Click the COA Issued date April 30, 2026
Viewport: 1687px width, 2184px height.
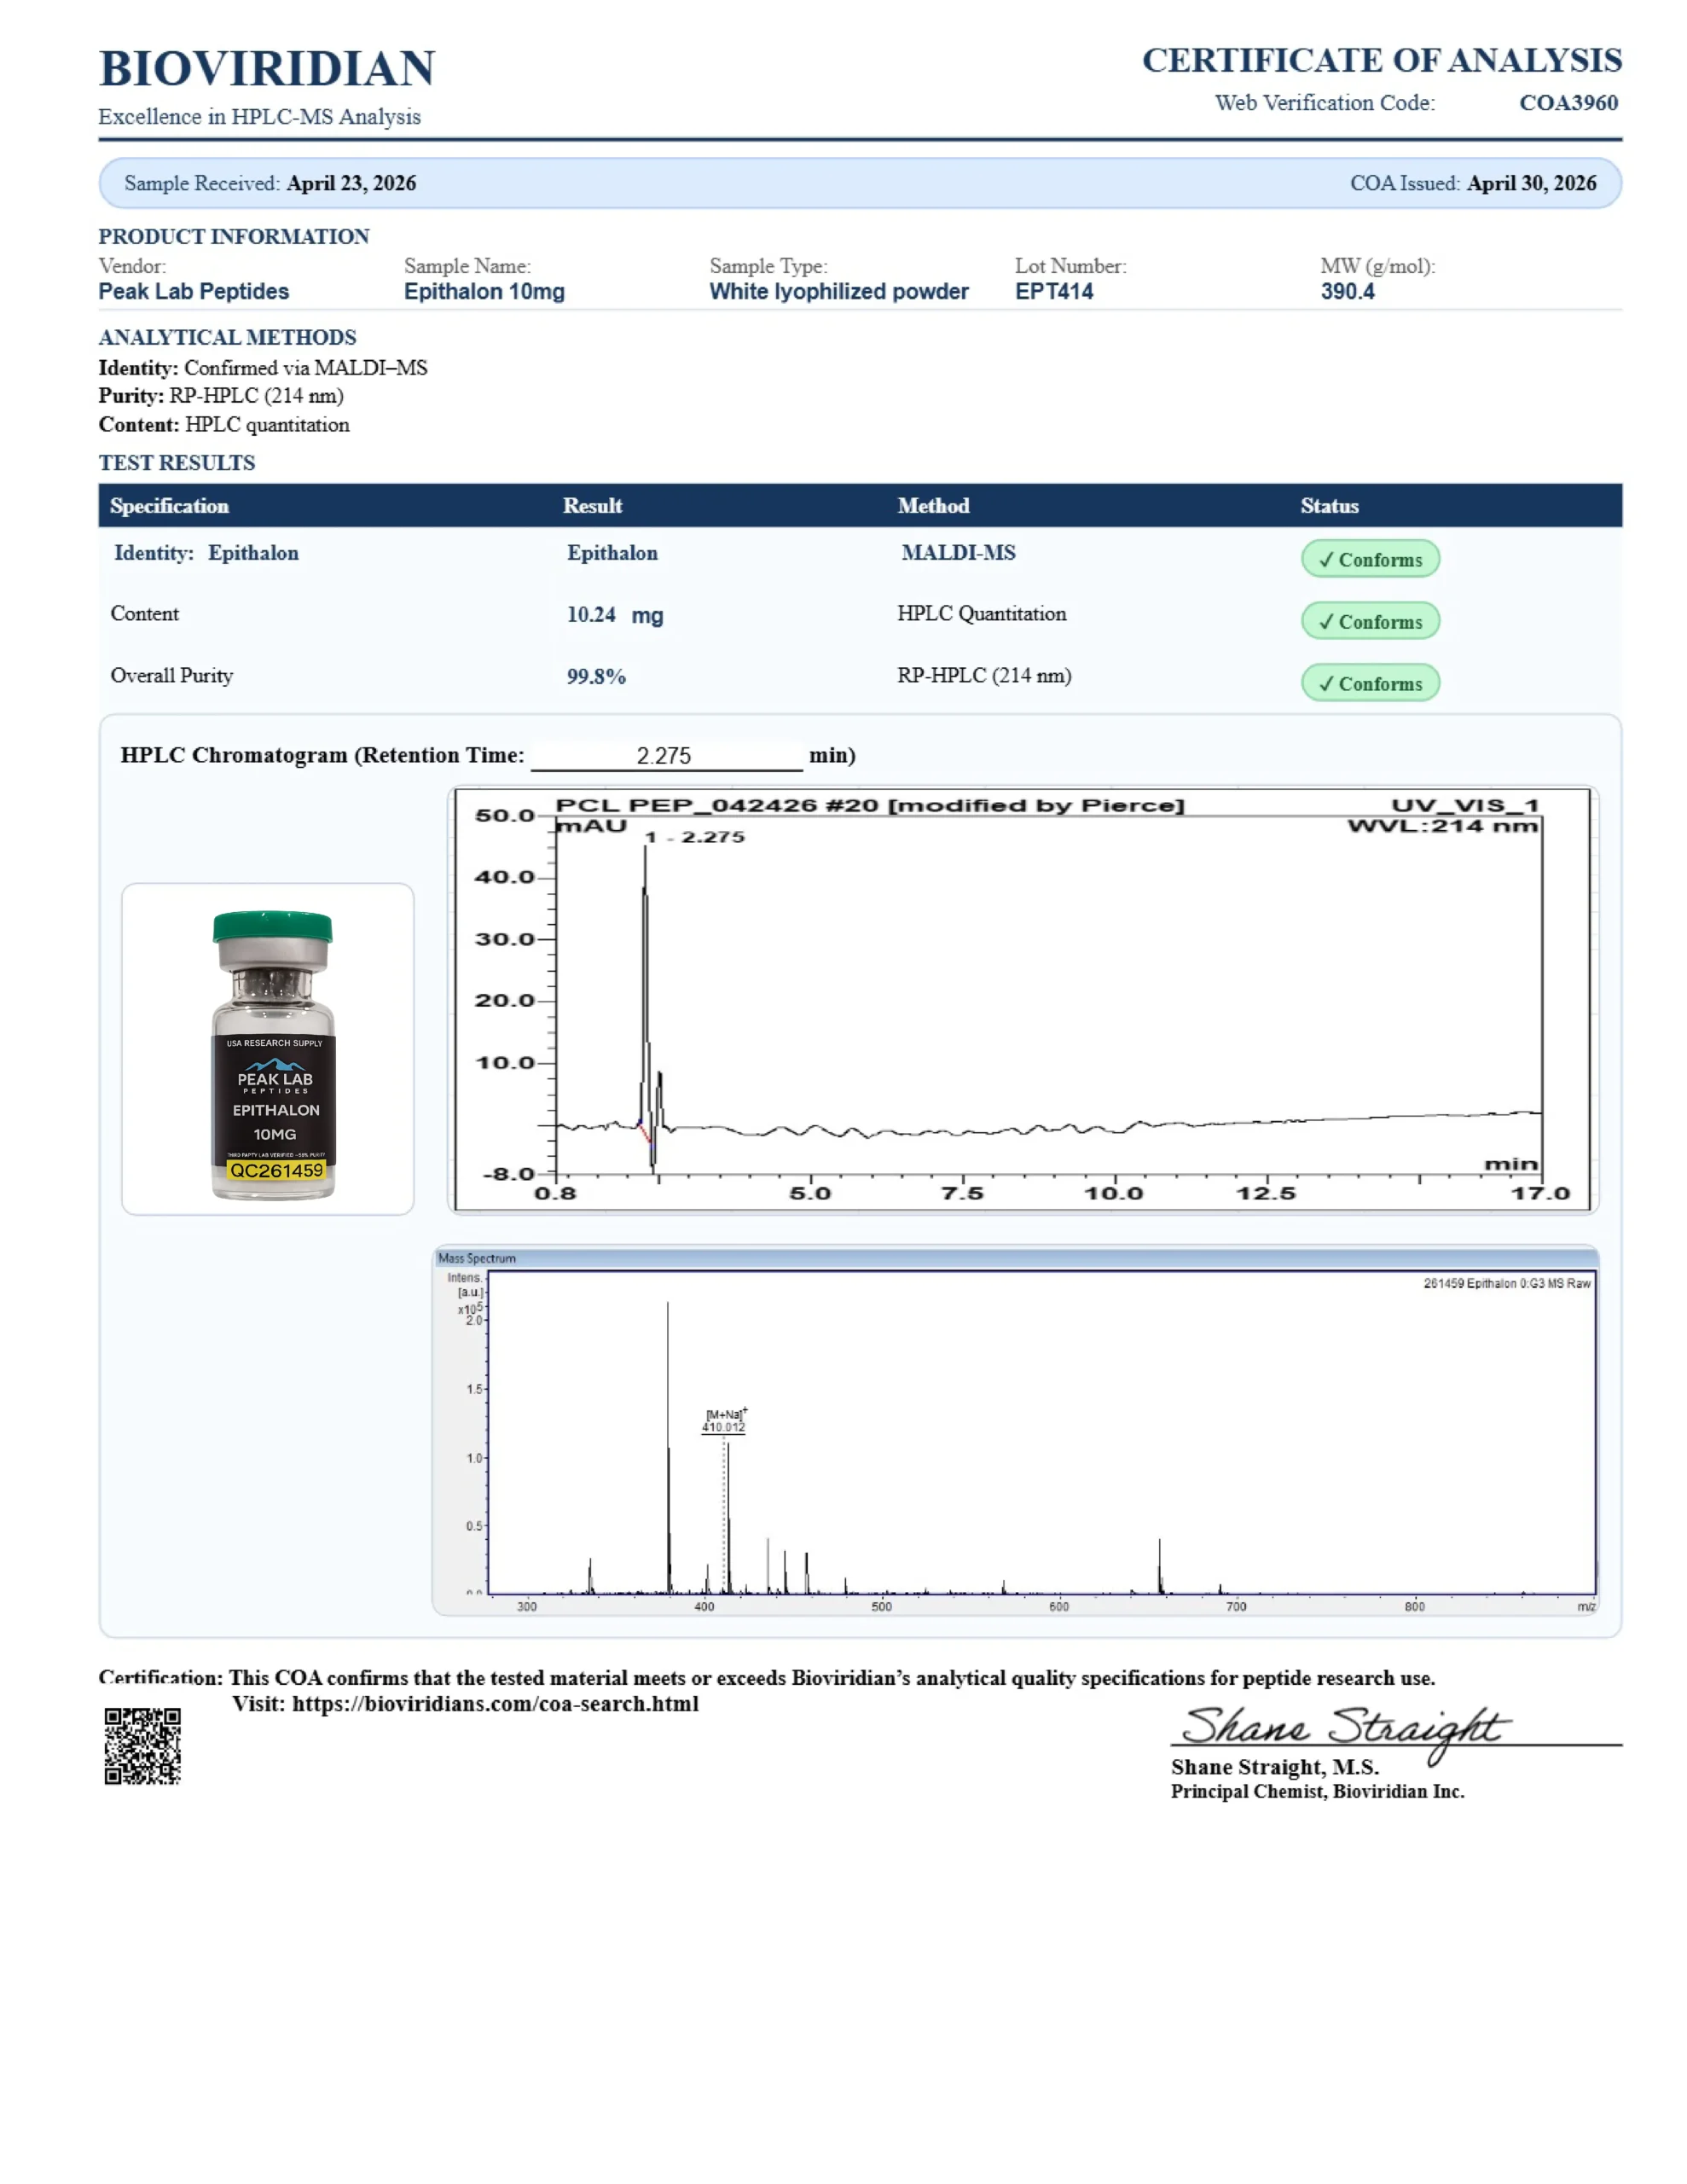click(1531, 183)
